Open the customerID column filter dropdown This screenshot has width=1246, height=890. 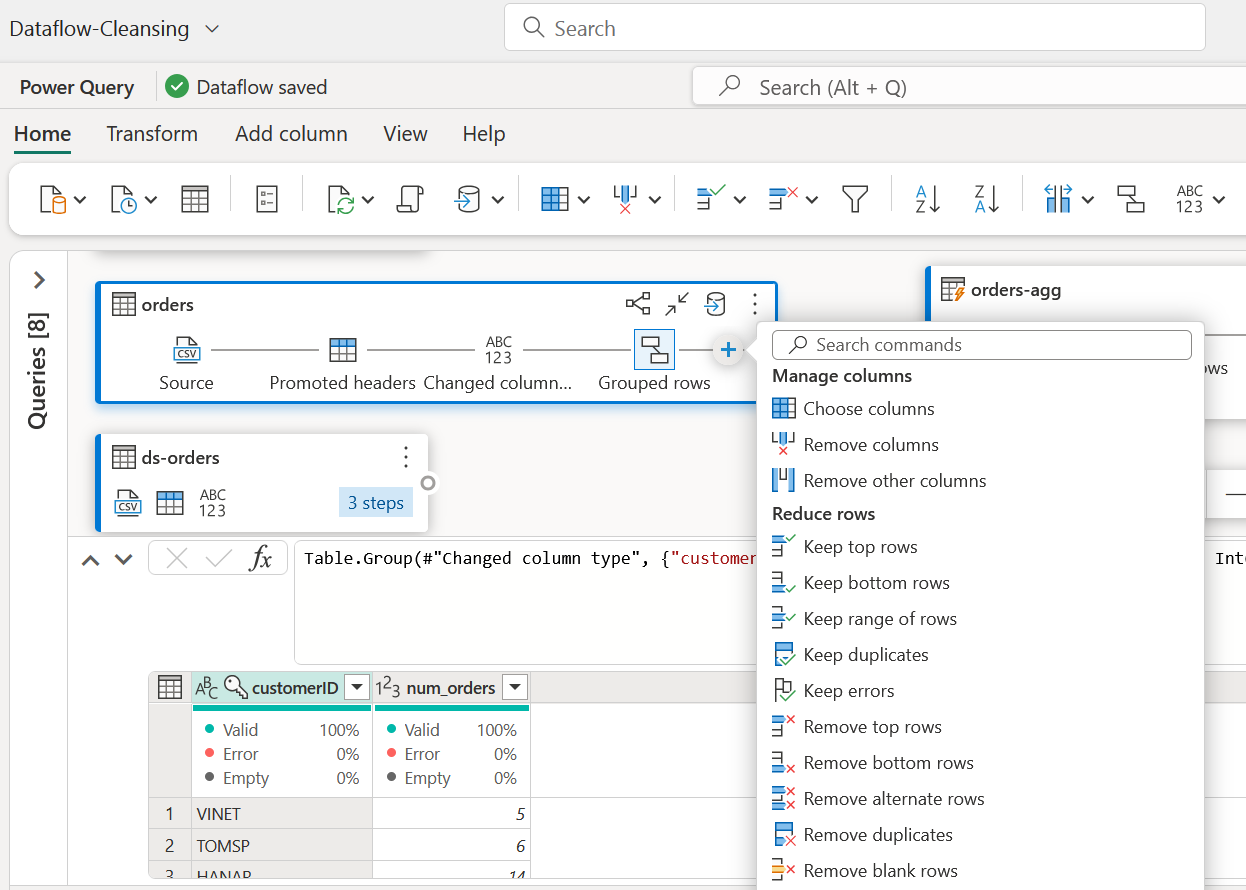pyautogui.click(x=357, y=687)
